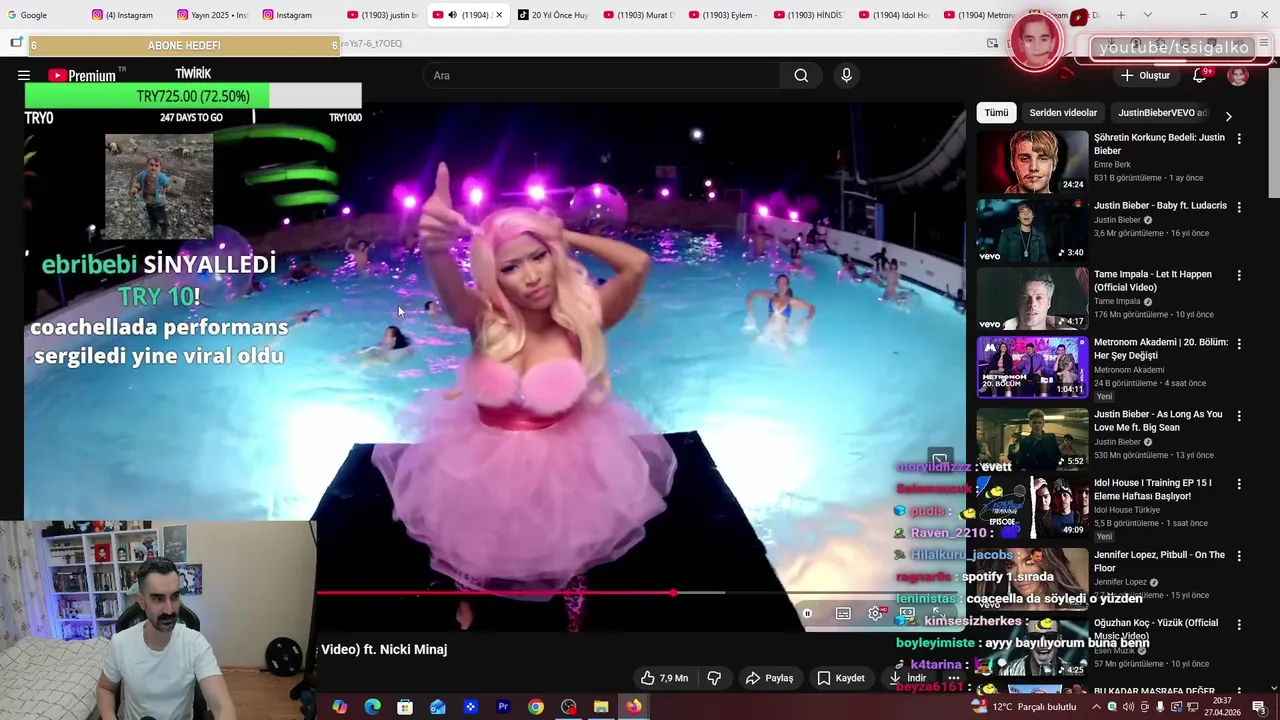Toggle subtitles in the player
The width and height of the screenshot is (1280, 720).
click(843, 613)
